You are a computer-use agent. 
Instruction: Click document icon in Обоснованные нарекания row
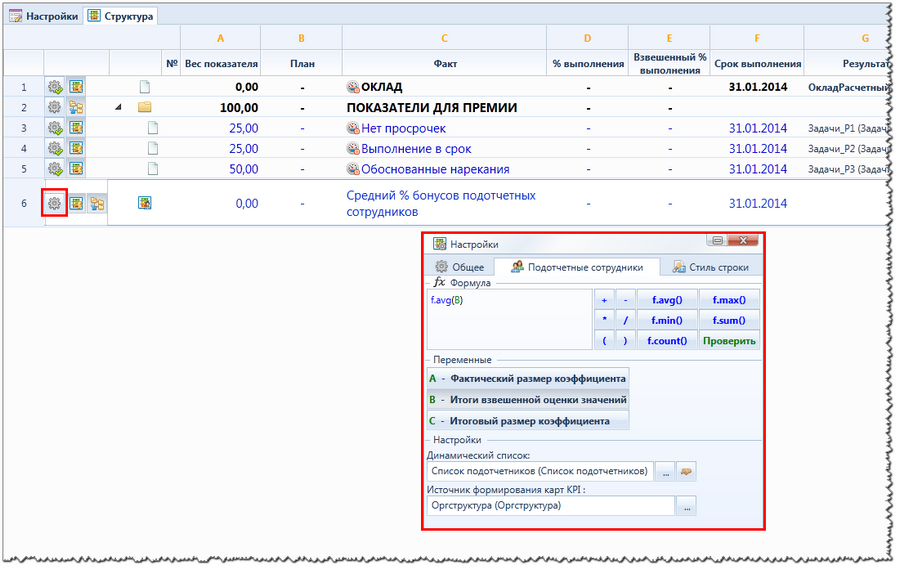click(x=153, y=169)
